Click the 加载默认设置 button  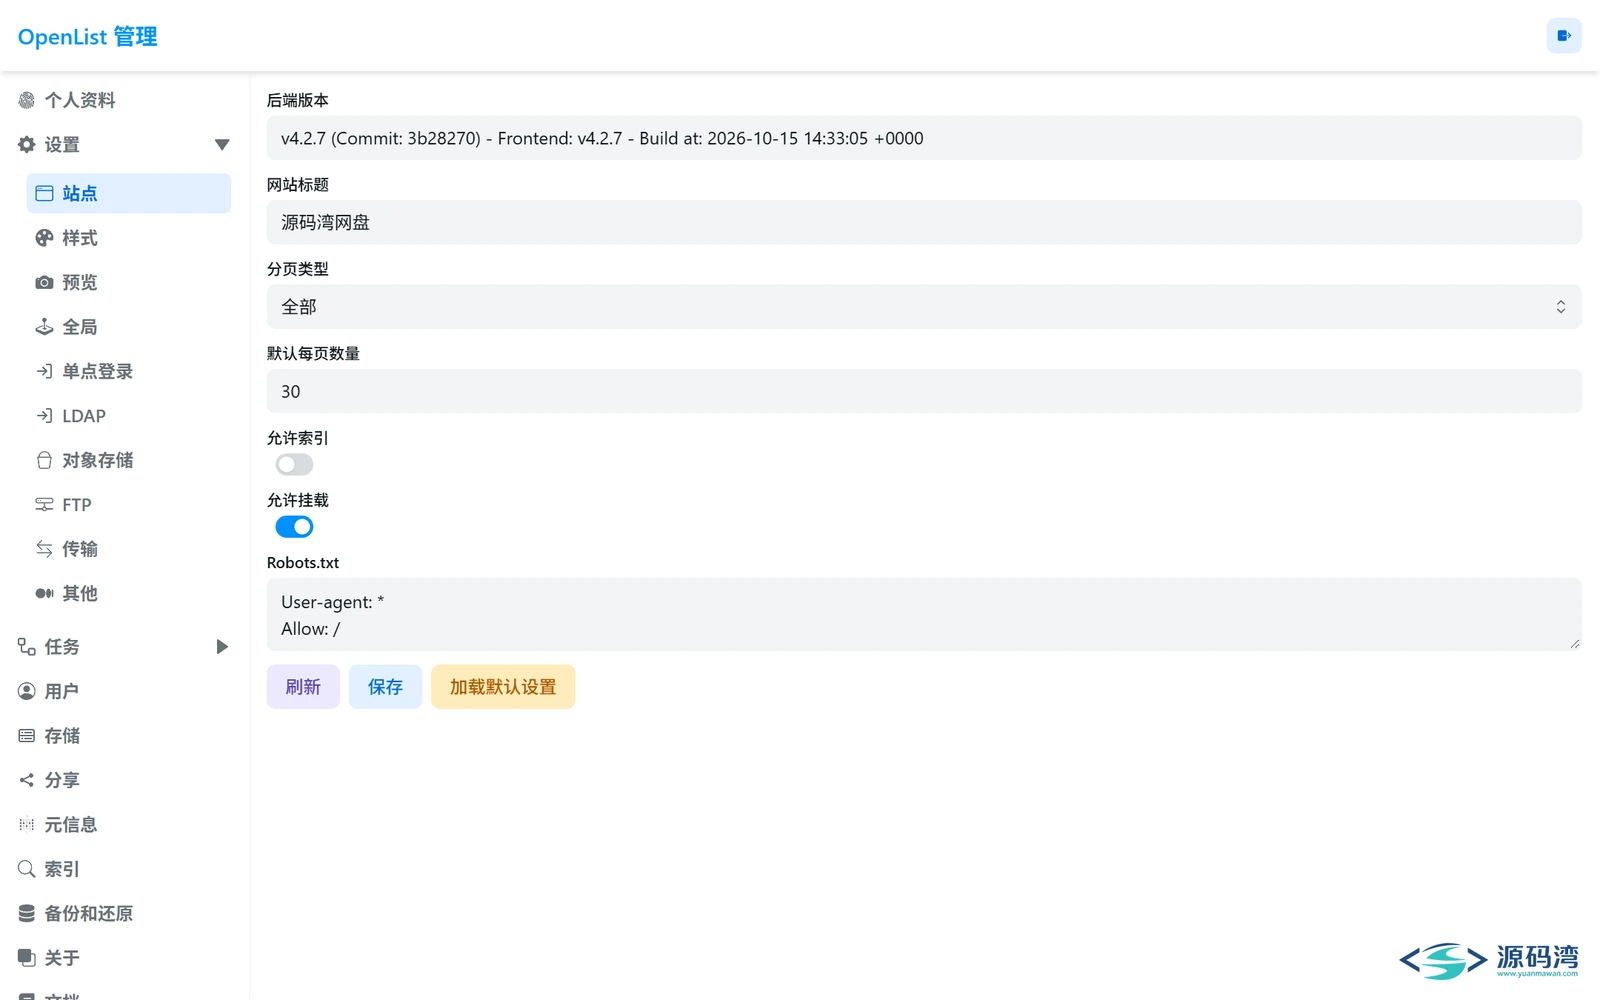pos(503,687)
